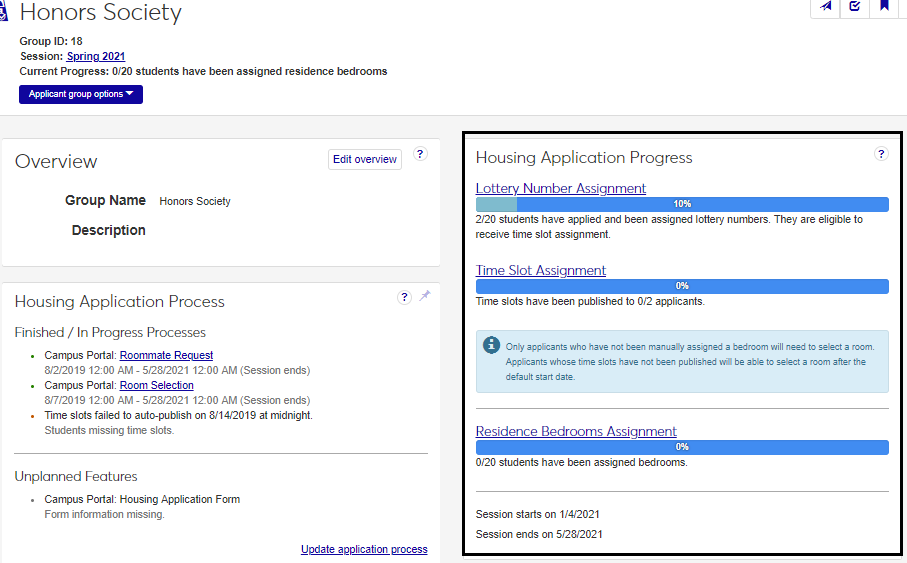Open the Room Selection link
907x563 pixels.
coord(157,385)
